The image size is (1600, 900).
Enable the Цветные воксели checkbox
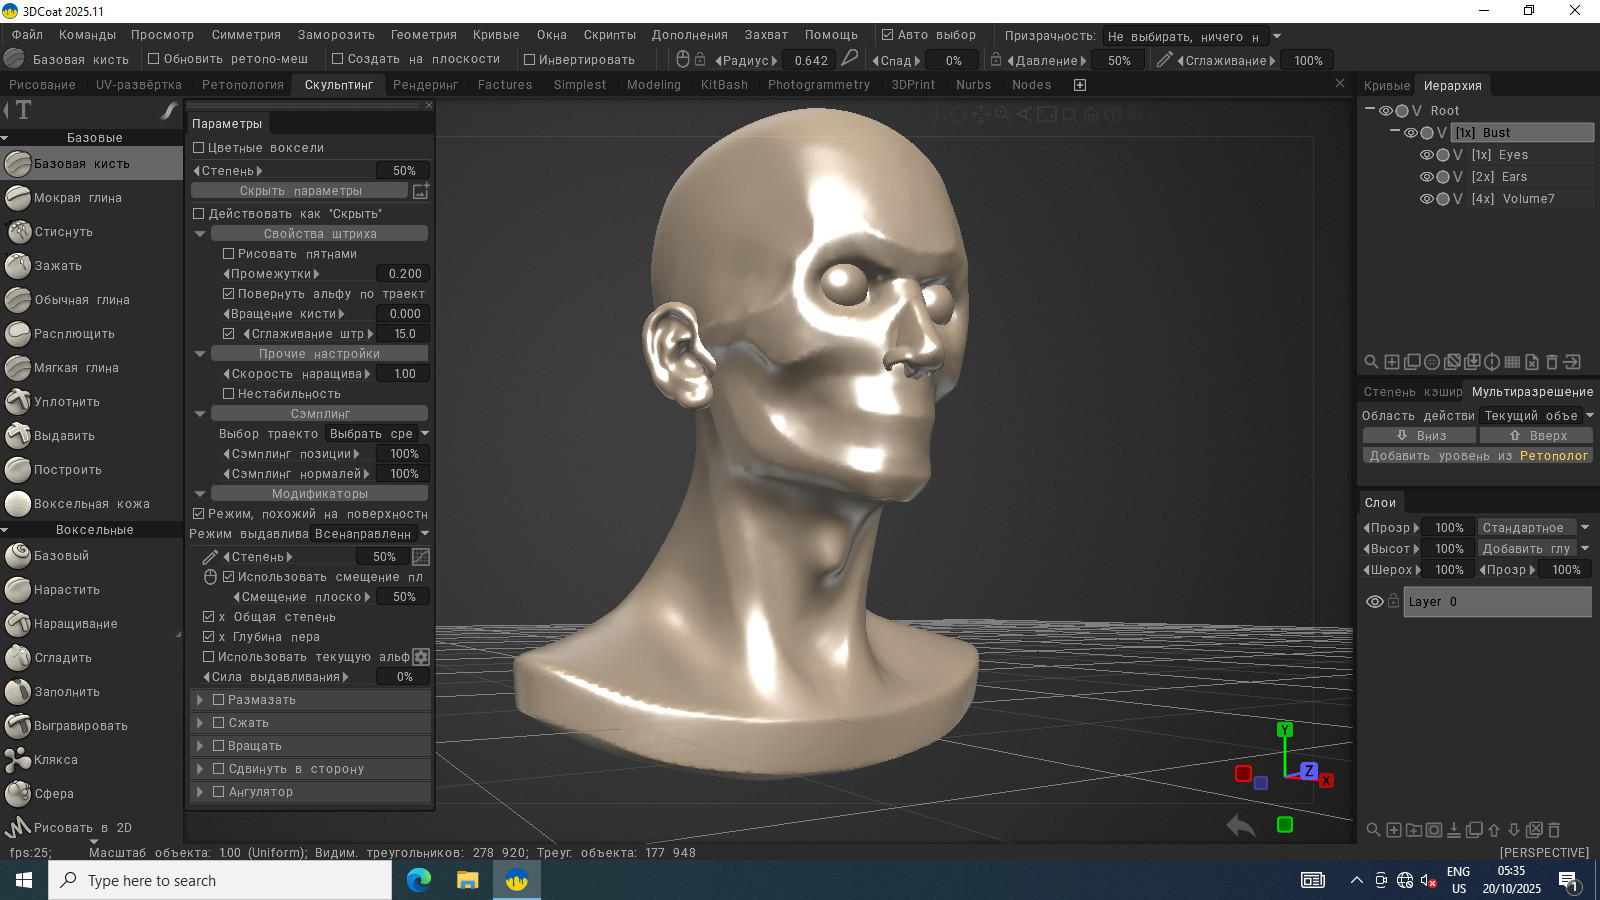coord(199,148)
